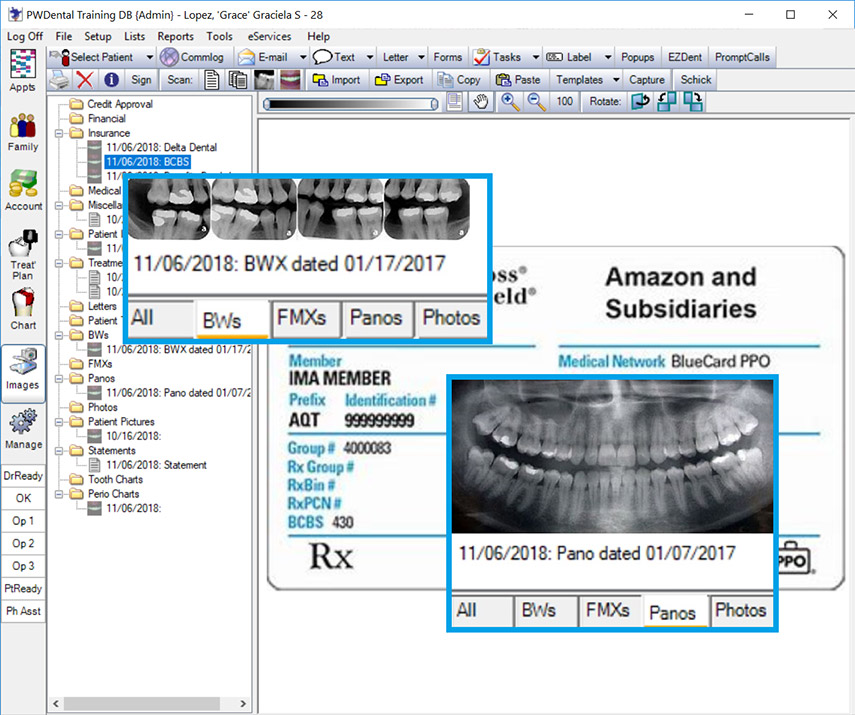Zoom in with the plus magnifier
The height and width of the screenshot is (715, 855).
coord(510,102)
